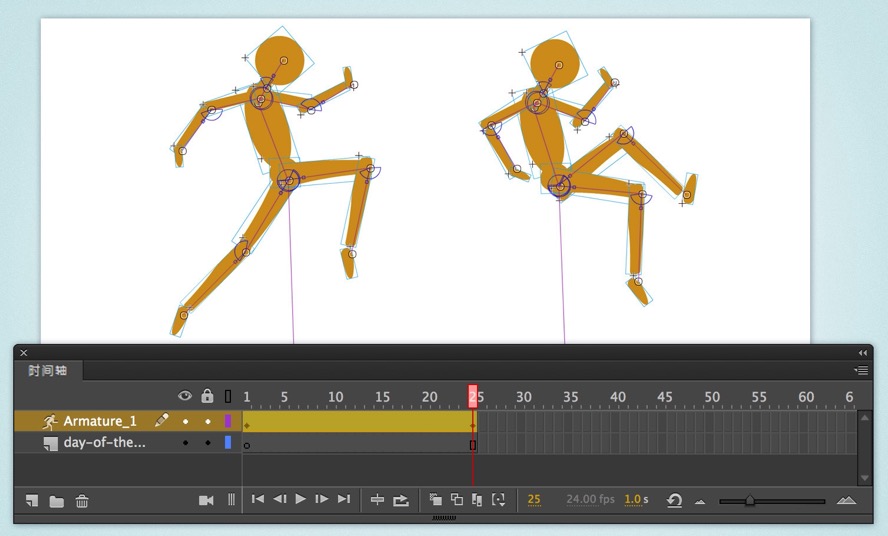
Task: Step forward one frame
Action: click(x=322, y=499)
